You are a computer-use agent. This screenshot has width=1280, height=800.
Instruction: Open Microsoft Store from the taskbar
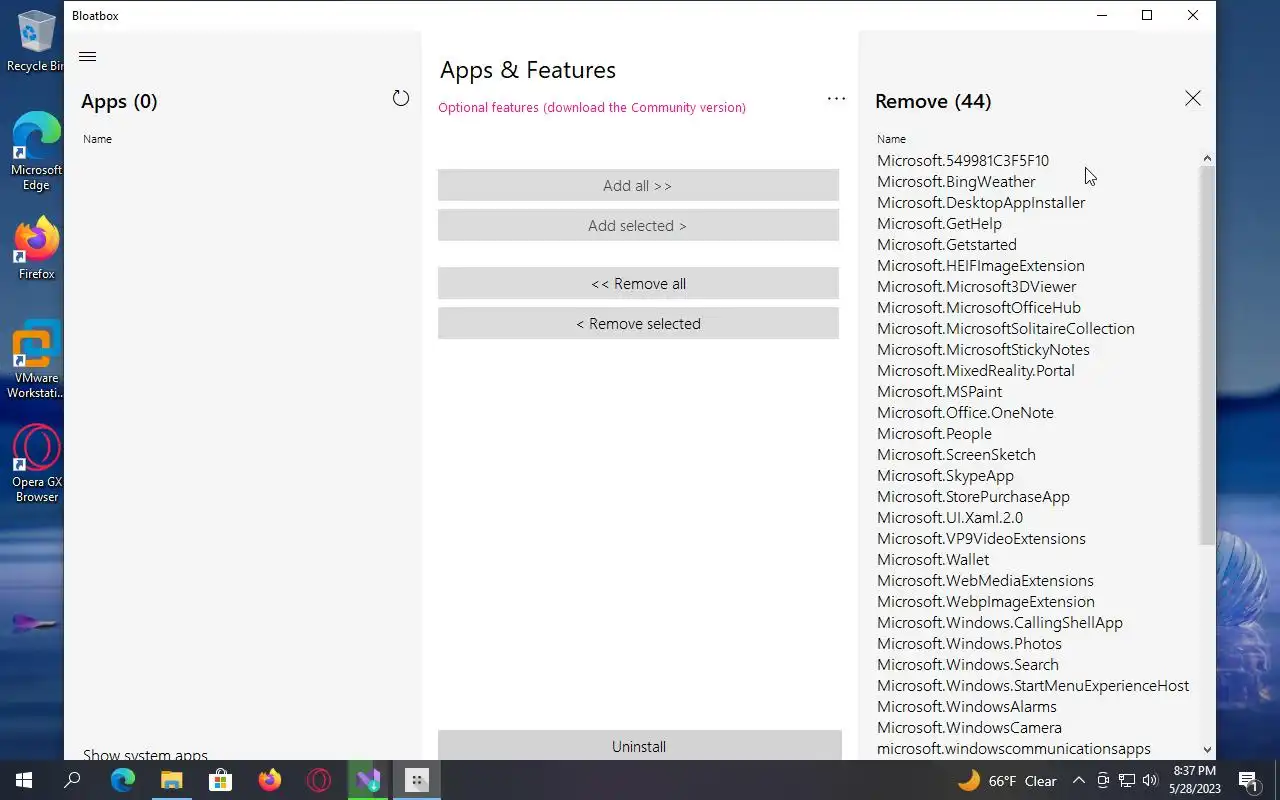click(220, 780)
